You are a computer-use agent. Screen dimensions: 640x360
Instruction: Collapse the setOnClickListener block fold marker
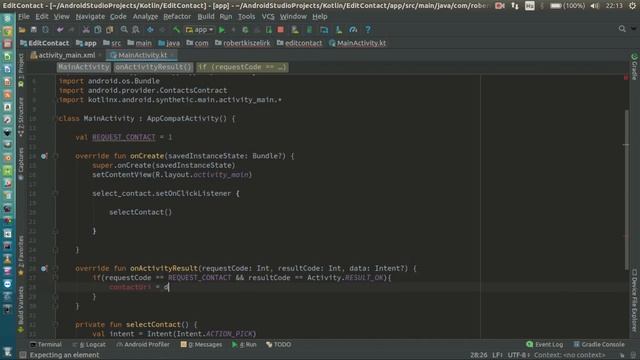56,193
